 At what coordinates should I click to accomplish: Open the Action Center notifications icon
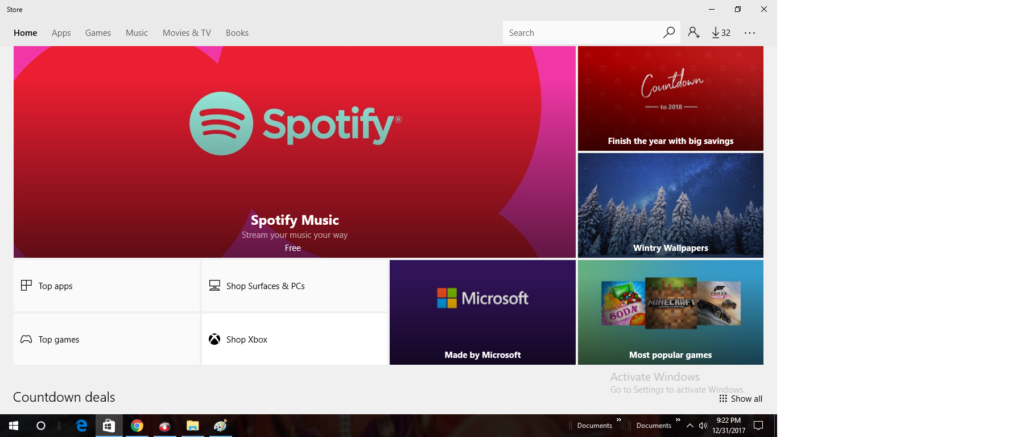[758, 426]
